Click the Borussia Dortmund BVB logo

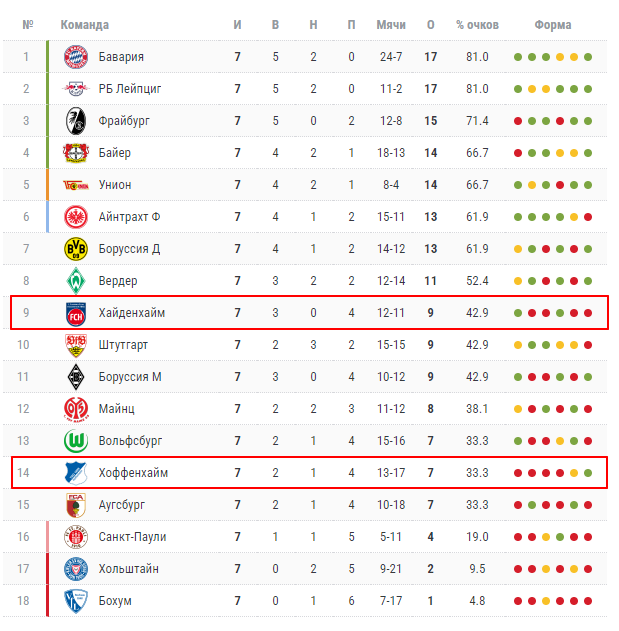click(77, 249)
